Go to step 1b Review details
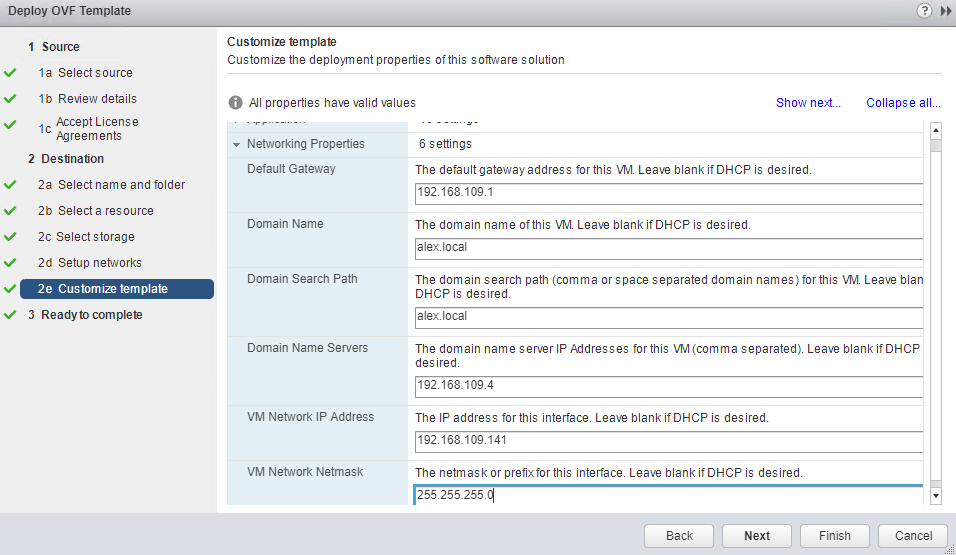The width and height of the screenshot is (956, 555). pos(97,99)
